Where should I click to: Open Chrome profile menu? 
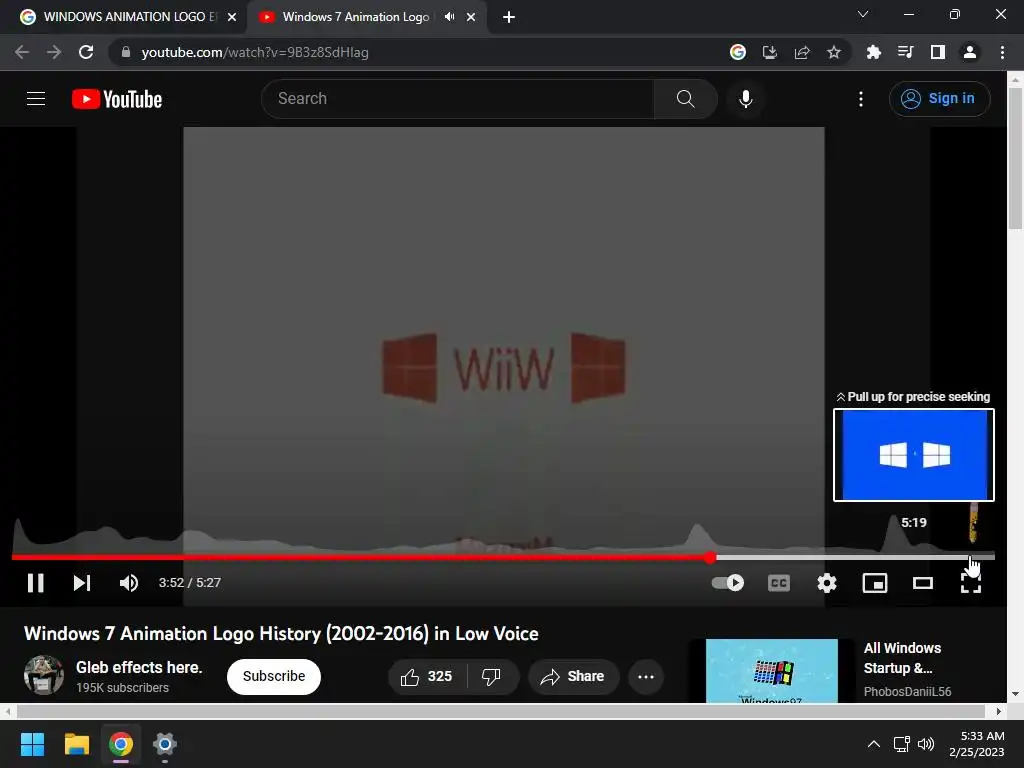click(x=970, y=52)
